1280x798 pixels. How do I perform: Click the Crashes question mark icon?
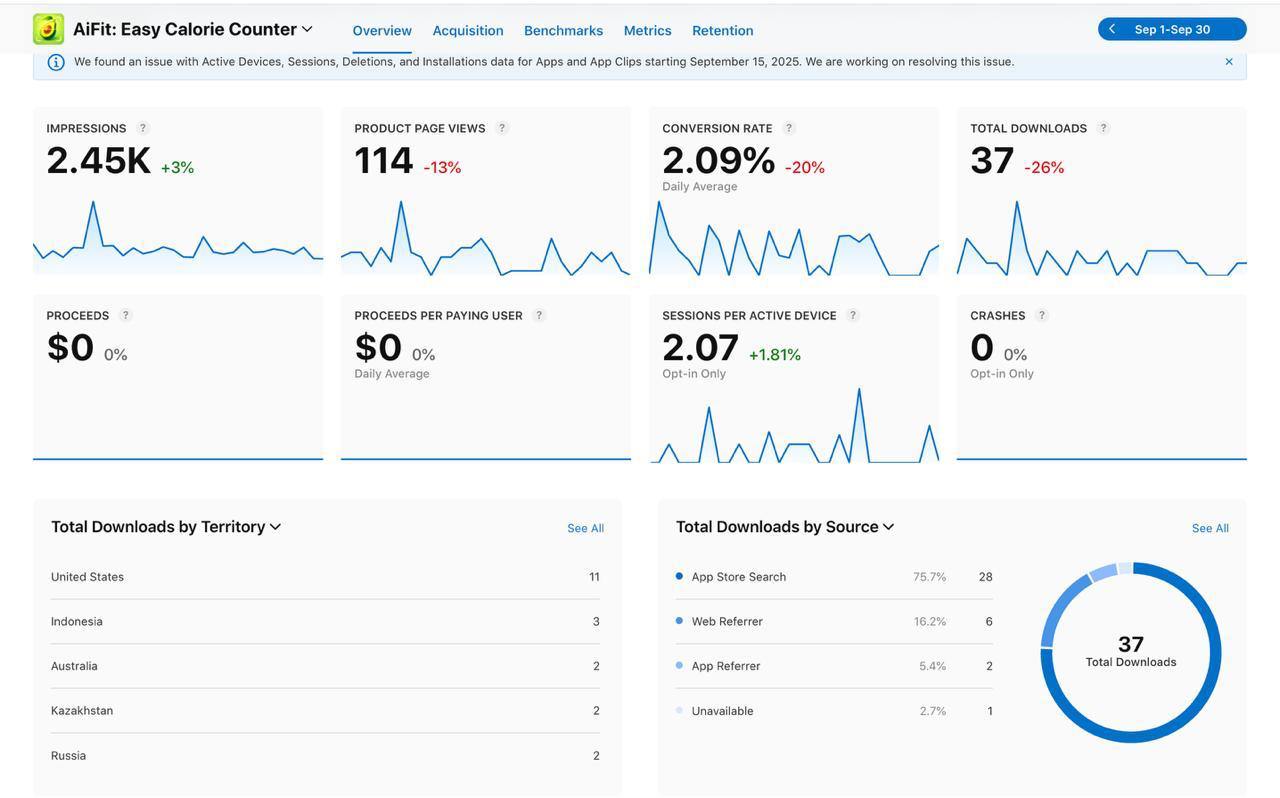(x=1041, y=315)
